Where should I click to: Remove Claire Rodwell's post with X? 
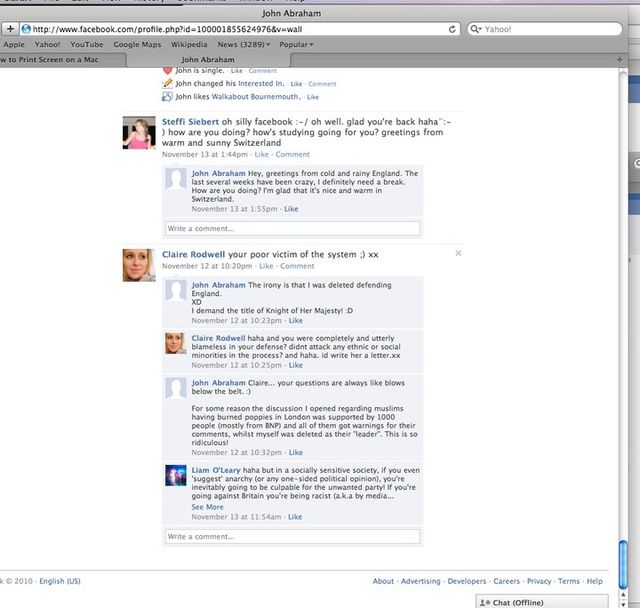click(x=458, y=253)
